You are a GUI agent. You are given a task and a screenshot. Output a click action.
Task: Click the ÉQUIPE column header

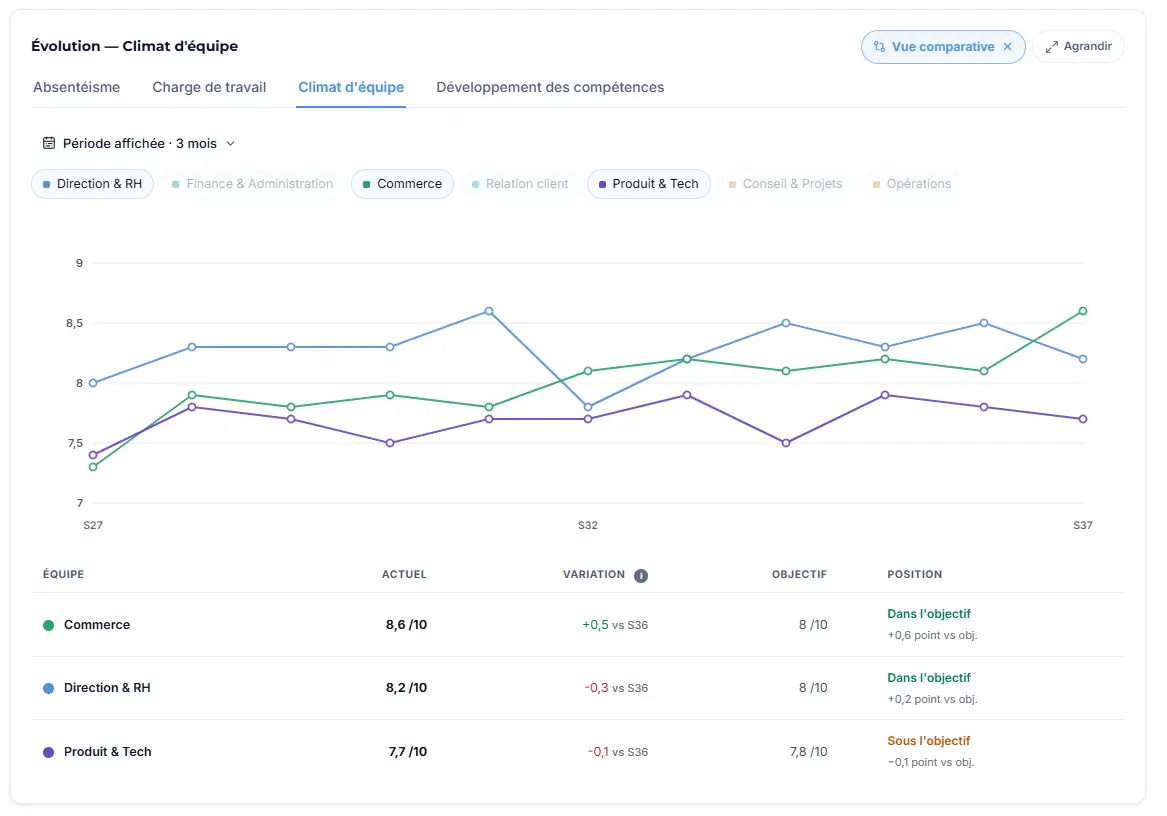coord(63,574)
